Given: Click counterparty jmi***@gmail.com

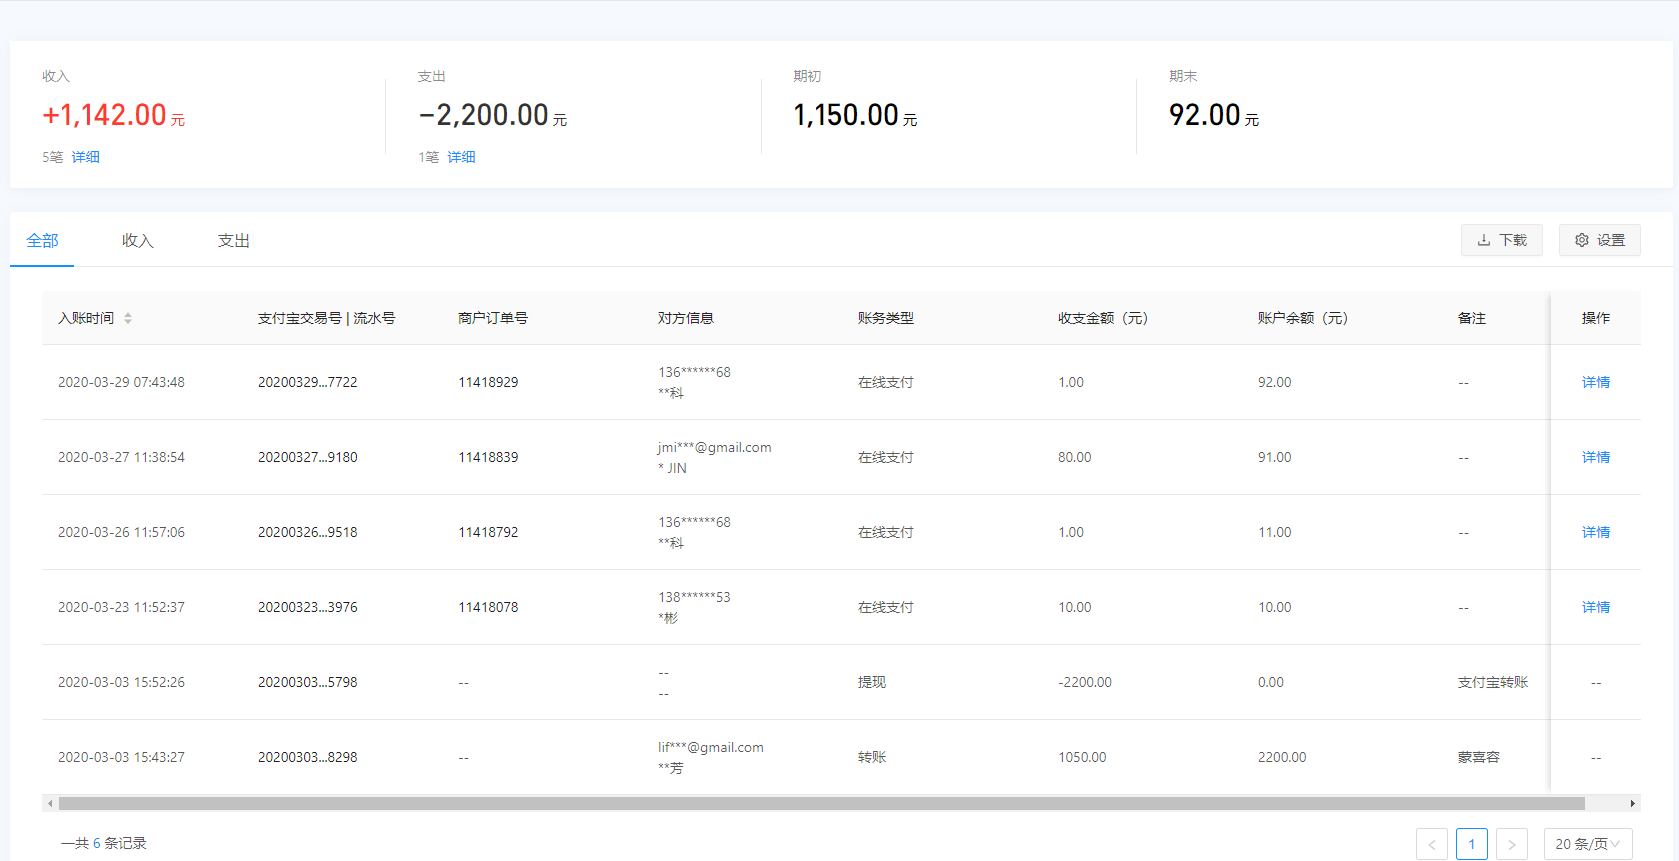Looking at the screenshot, I should 715,447.
